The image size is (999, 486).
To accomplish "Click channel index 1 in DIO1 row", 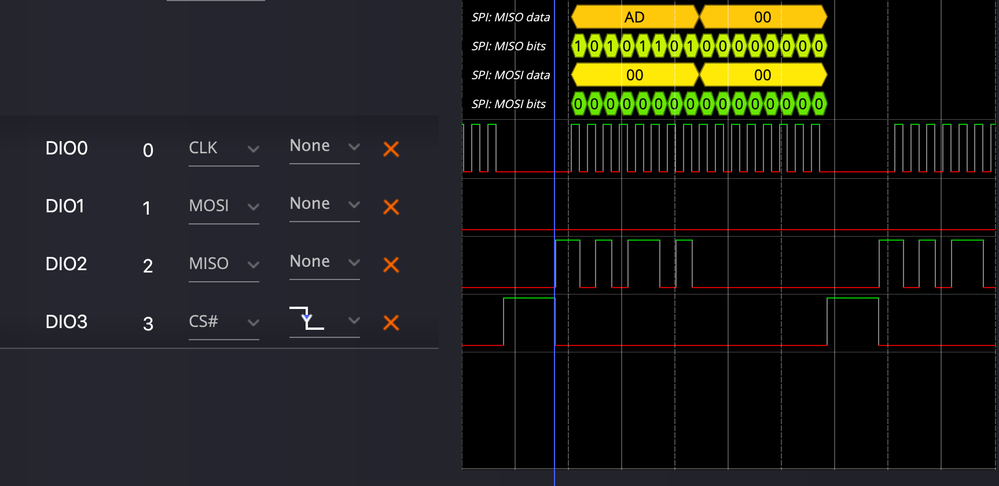I will [147, 209].
